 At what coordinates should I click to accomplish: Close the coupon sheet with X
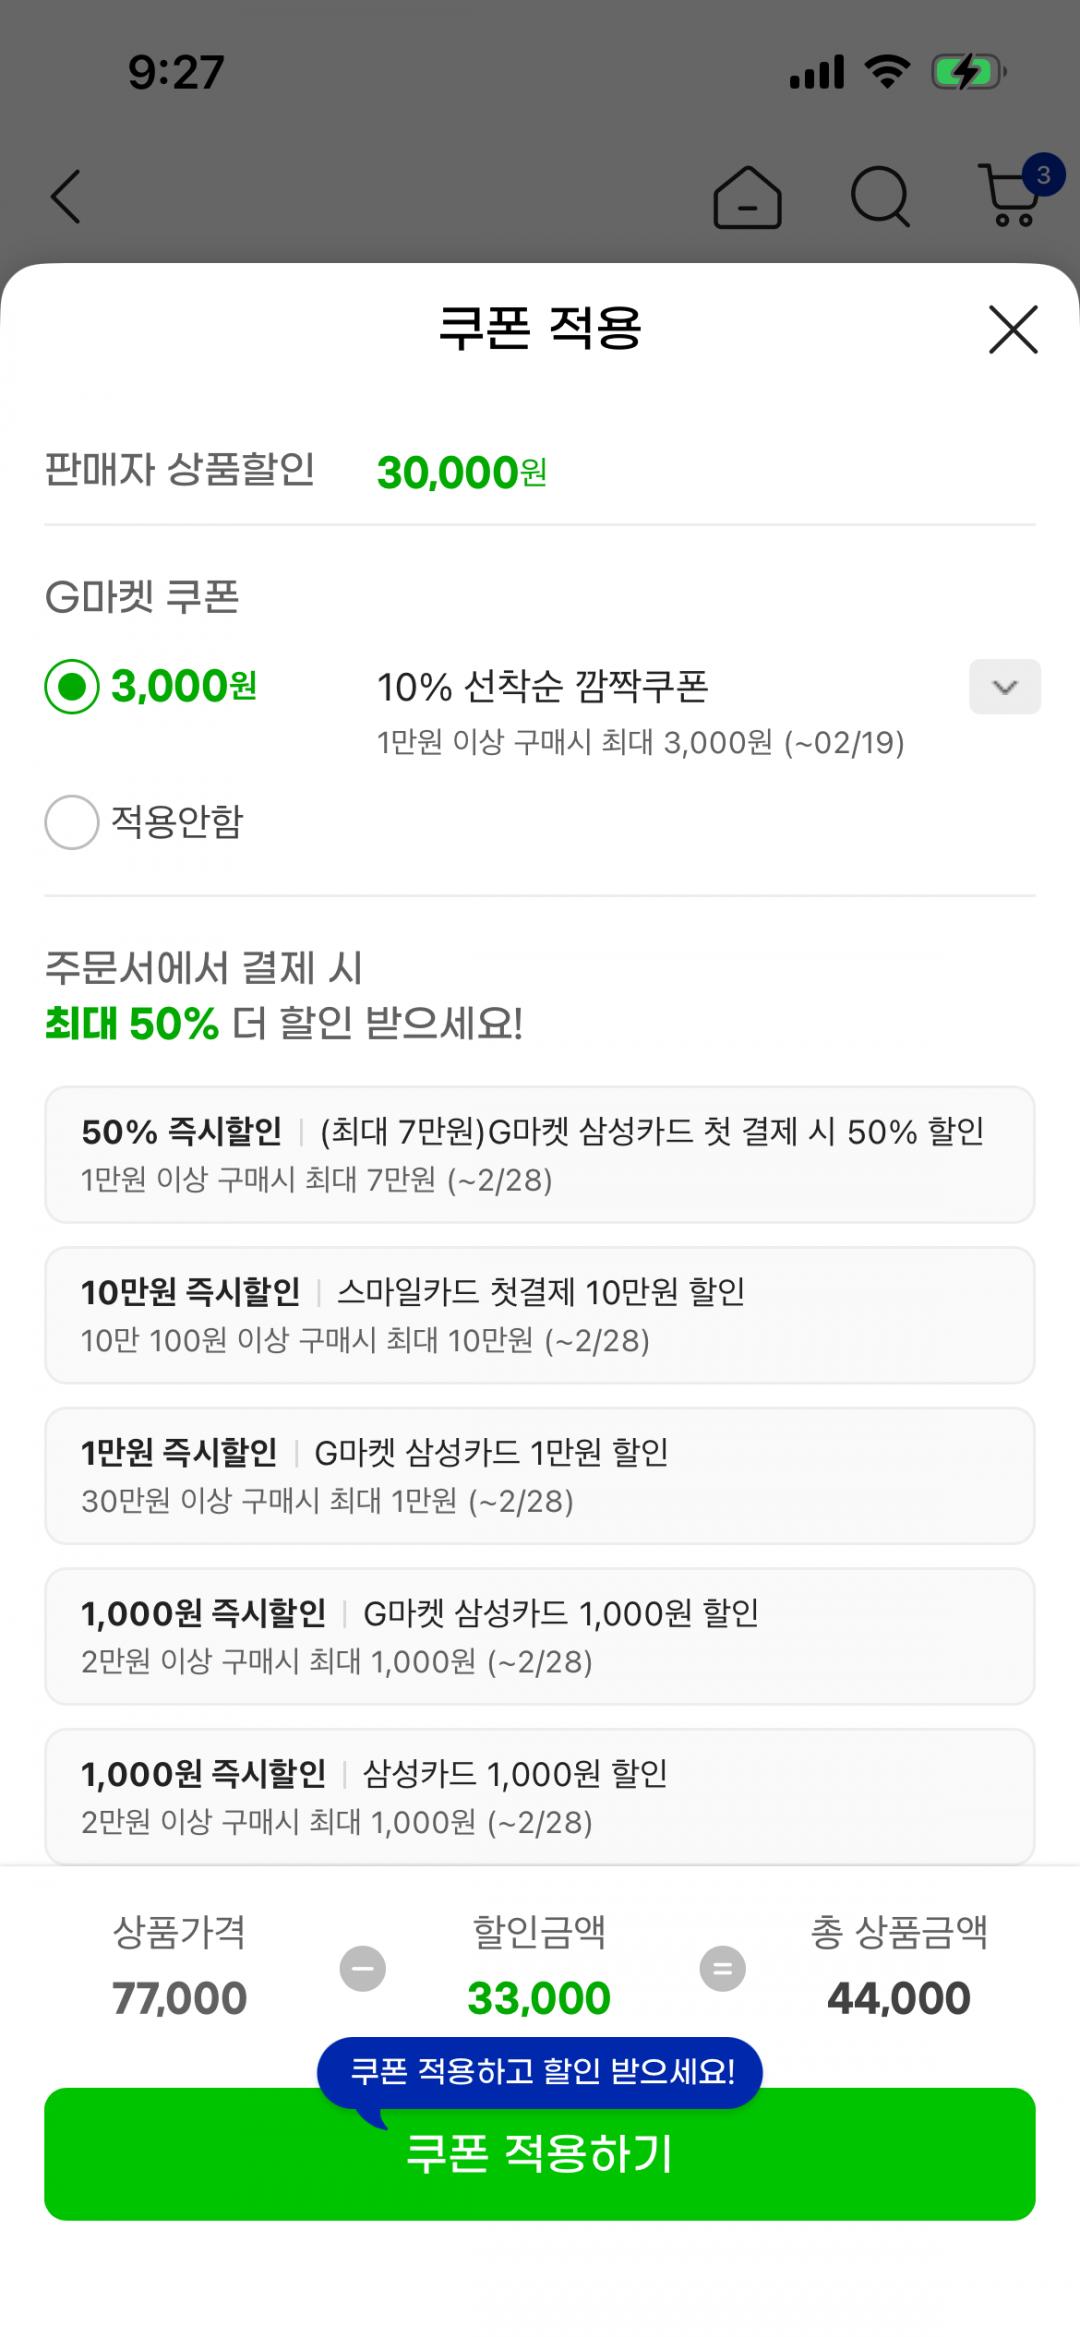1013,329
